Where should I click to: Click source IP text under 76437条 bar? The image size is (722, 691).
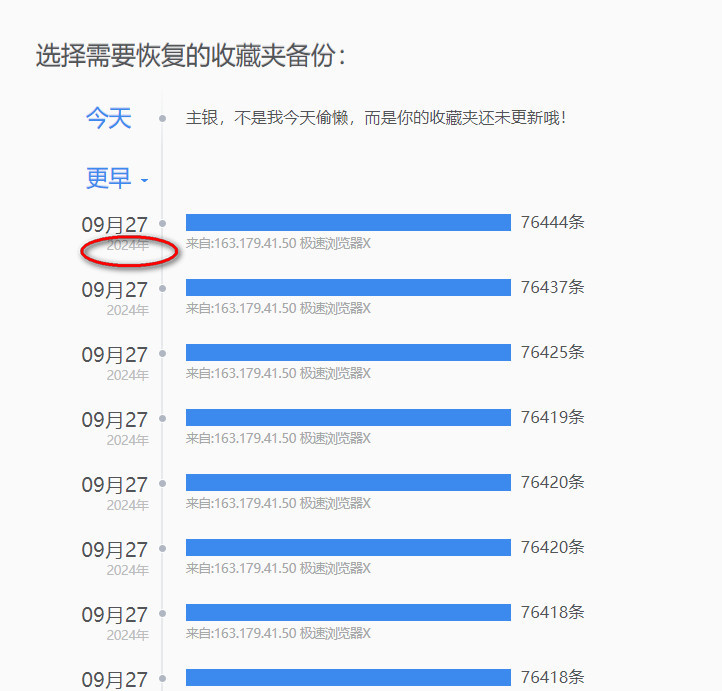pyautogui.click(x=278, y=308)
